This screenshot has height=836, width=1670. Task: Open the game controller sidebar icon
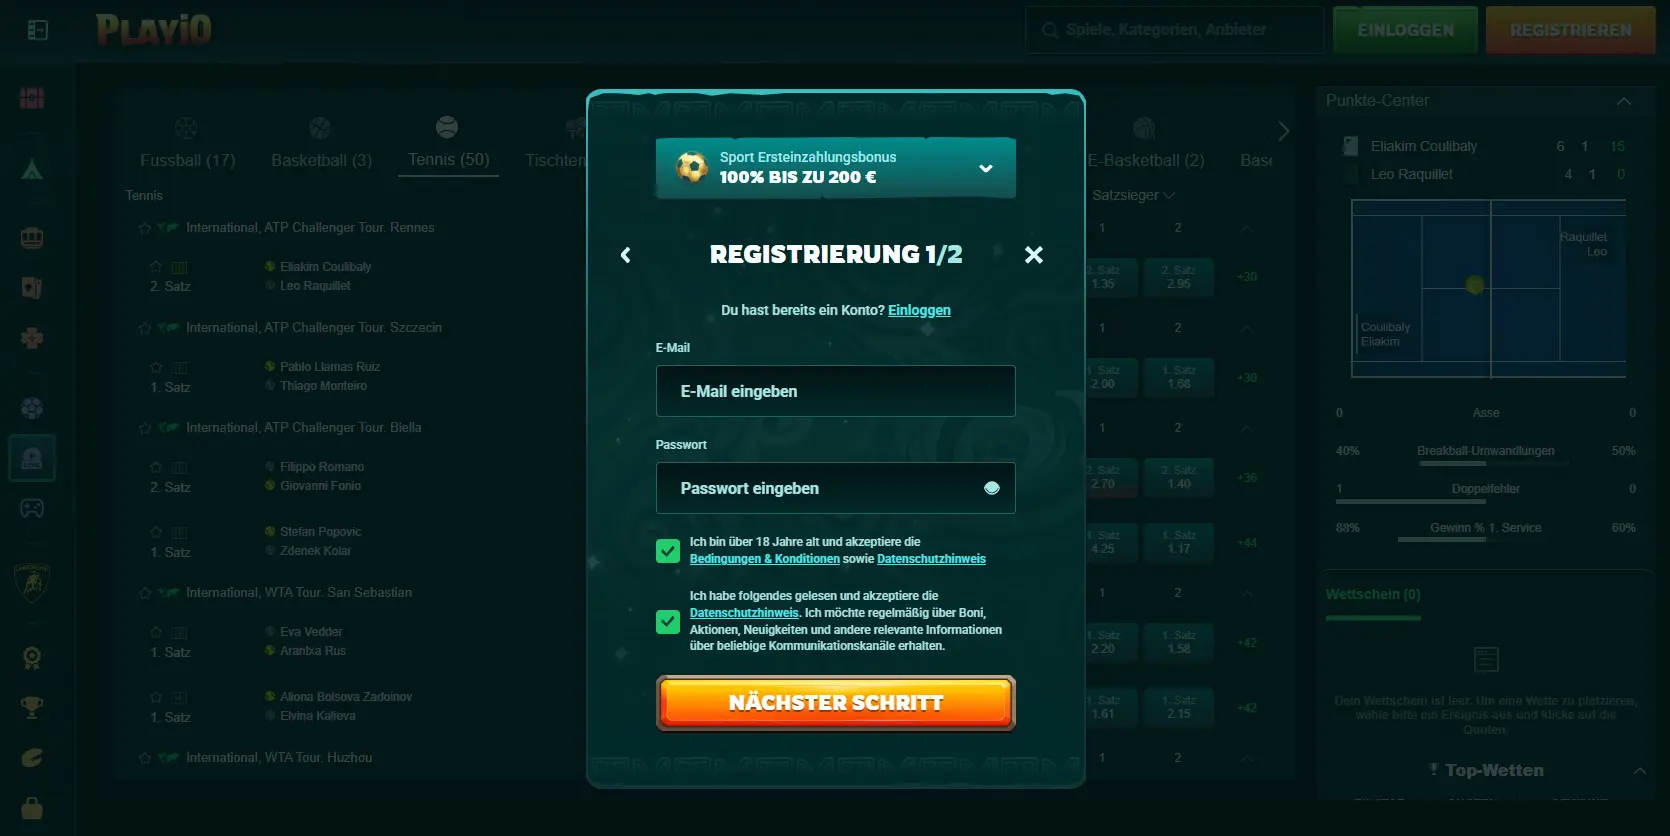[32, 508]
